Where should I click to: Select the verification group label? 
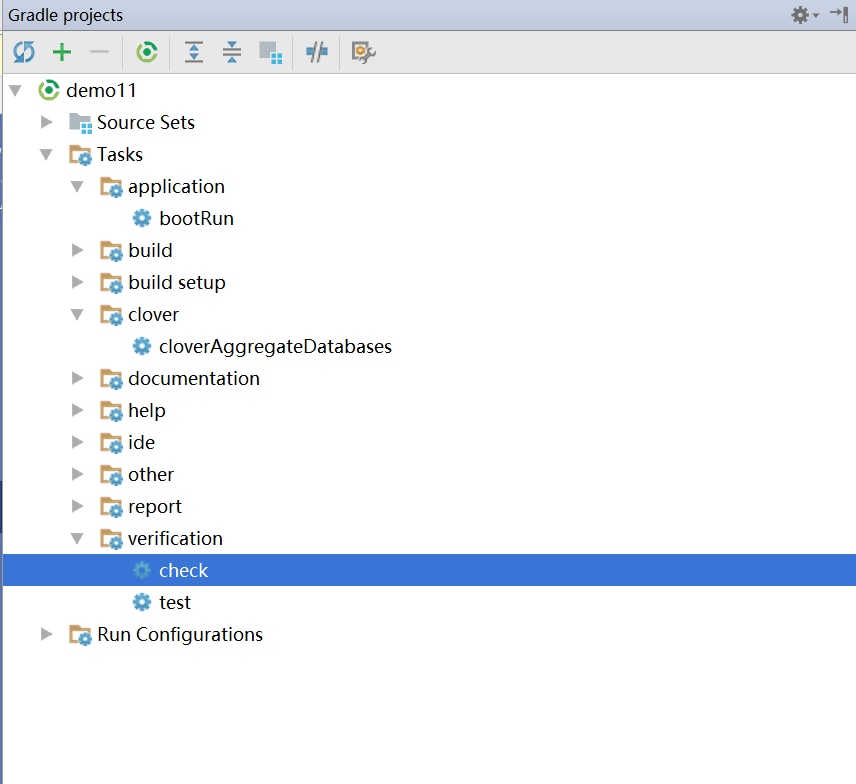175,538
